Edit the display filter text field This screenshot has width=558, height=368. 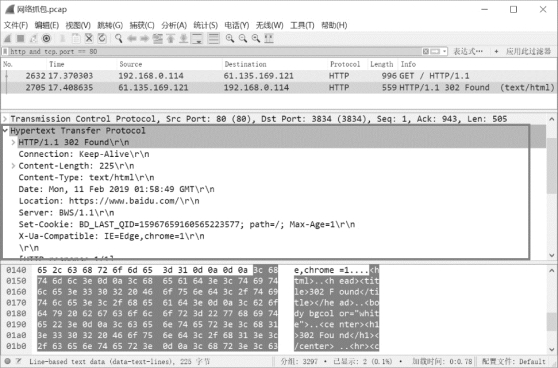point(214,52)
